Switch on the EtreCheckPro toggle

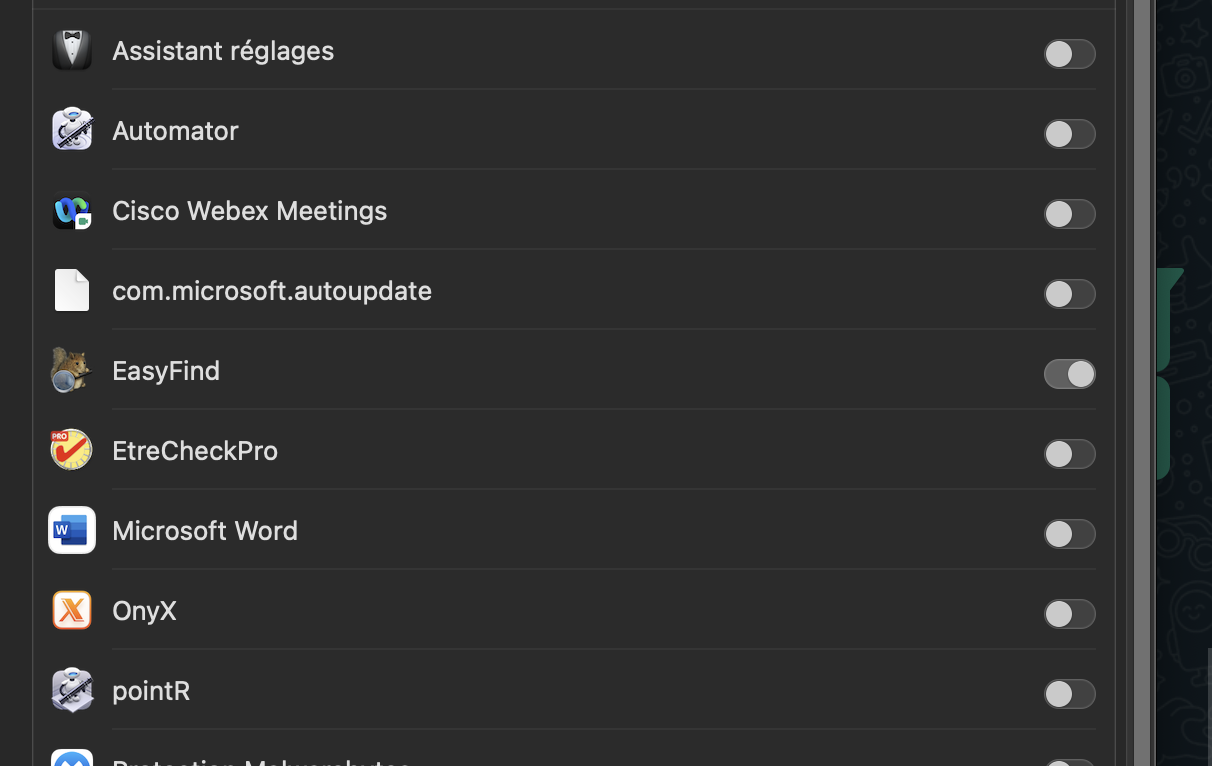click(1069, 454)
